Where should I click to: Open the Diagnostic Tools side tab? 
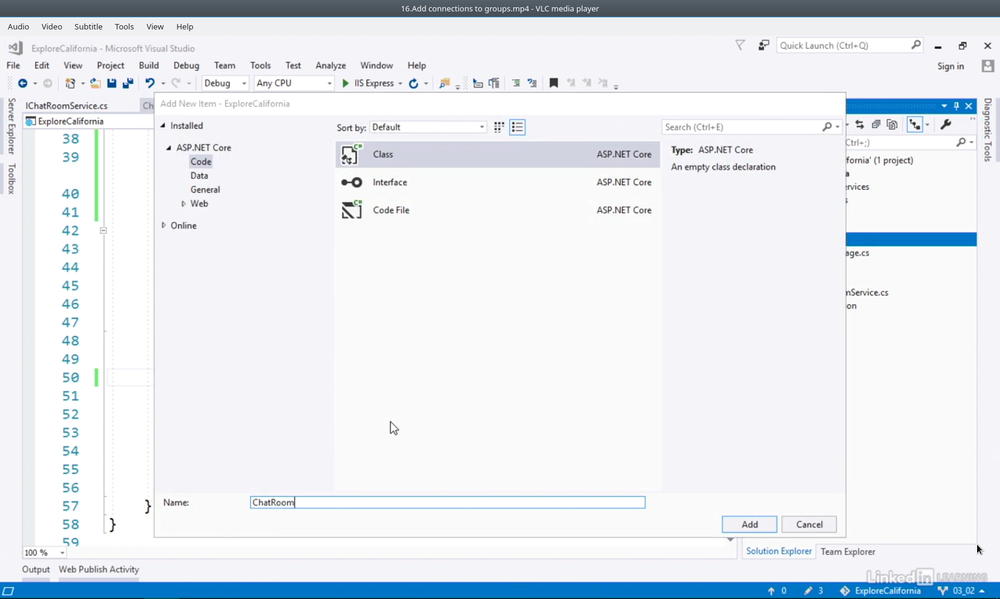coord(987,129)
